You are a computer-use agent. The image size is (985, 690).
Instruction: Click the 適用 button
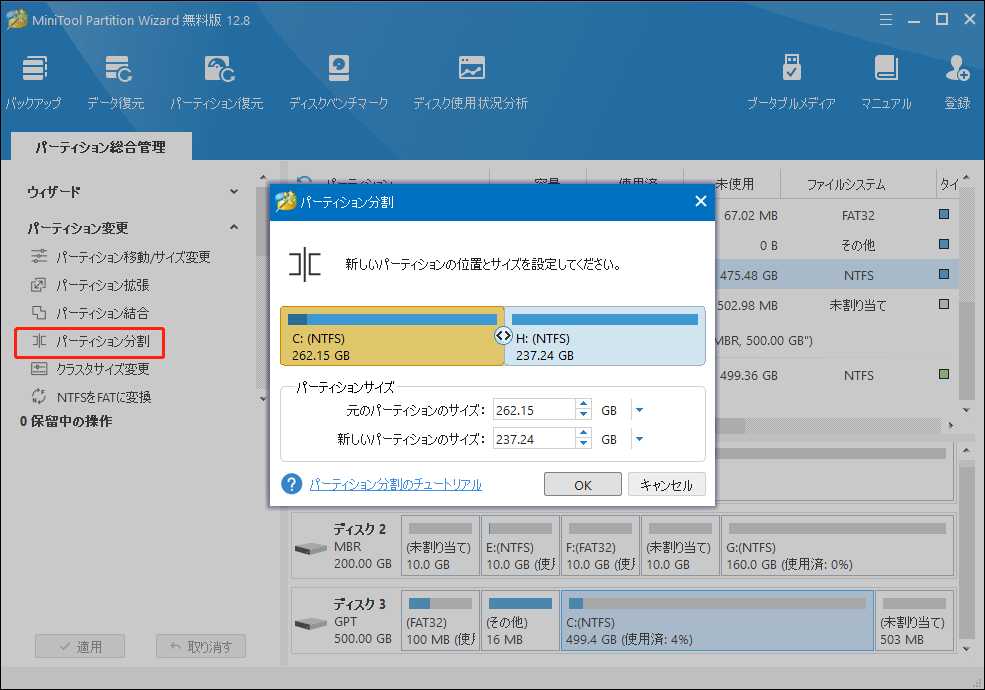point(80,646)
